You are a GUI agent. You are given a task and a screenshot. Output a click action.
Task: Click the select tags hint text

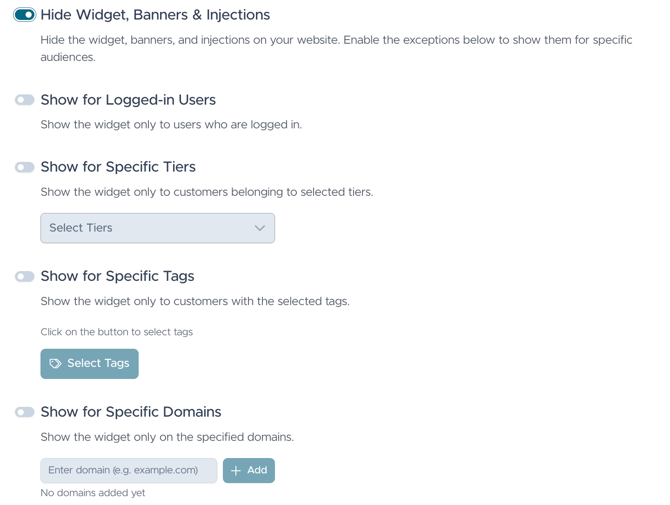click(117, 332)
